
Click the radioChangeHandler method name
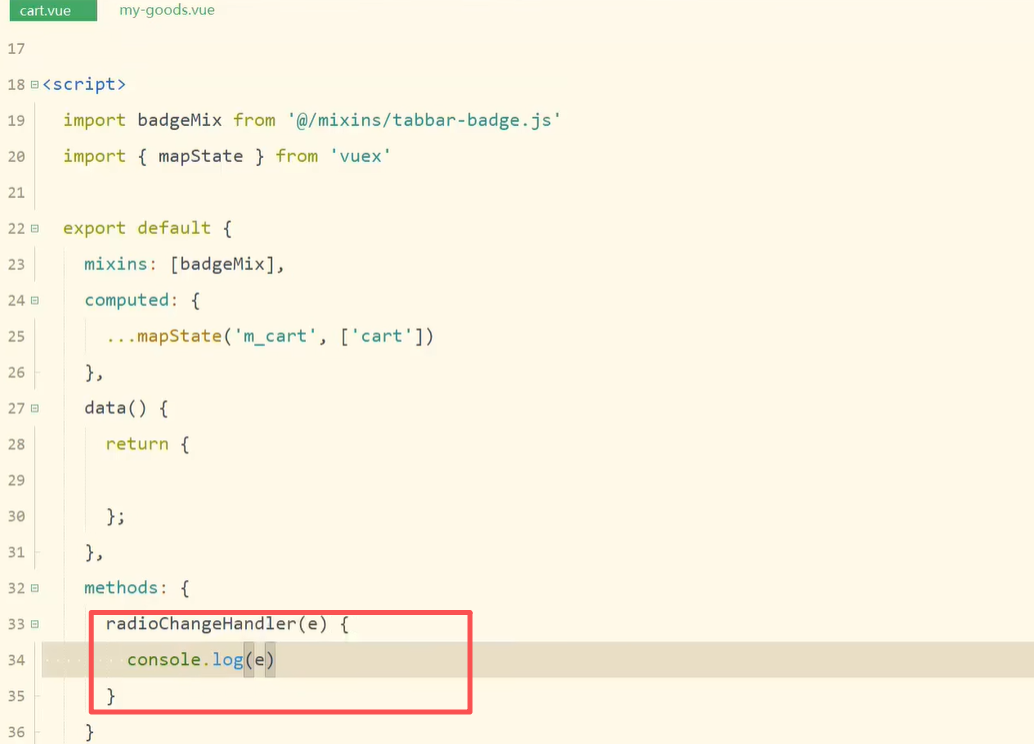[x=201, y=624]
